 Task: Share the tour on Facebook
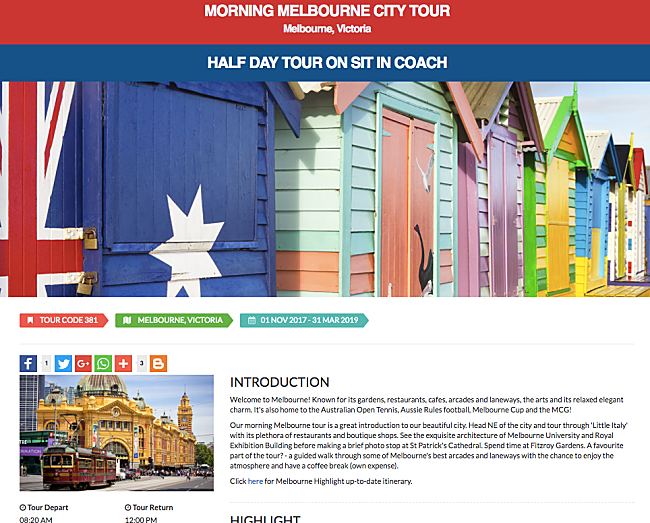coord(28,363)
